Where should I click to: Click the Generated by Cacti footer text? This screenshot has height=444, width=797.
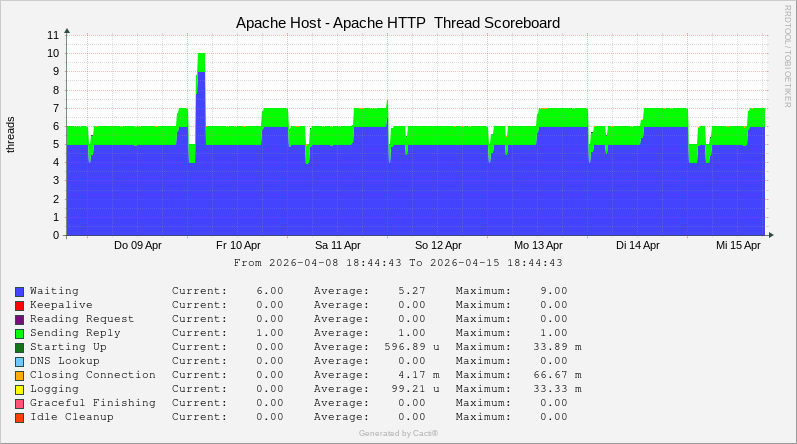(x=398, y=433)
